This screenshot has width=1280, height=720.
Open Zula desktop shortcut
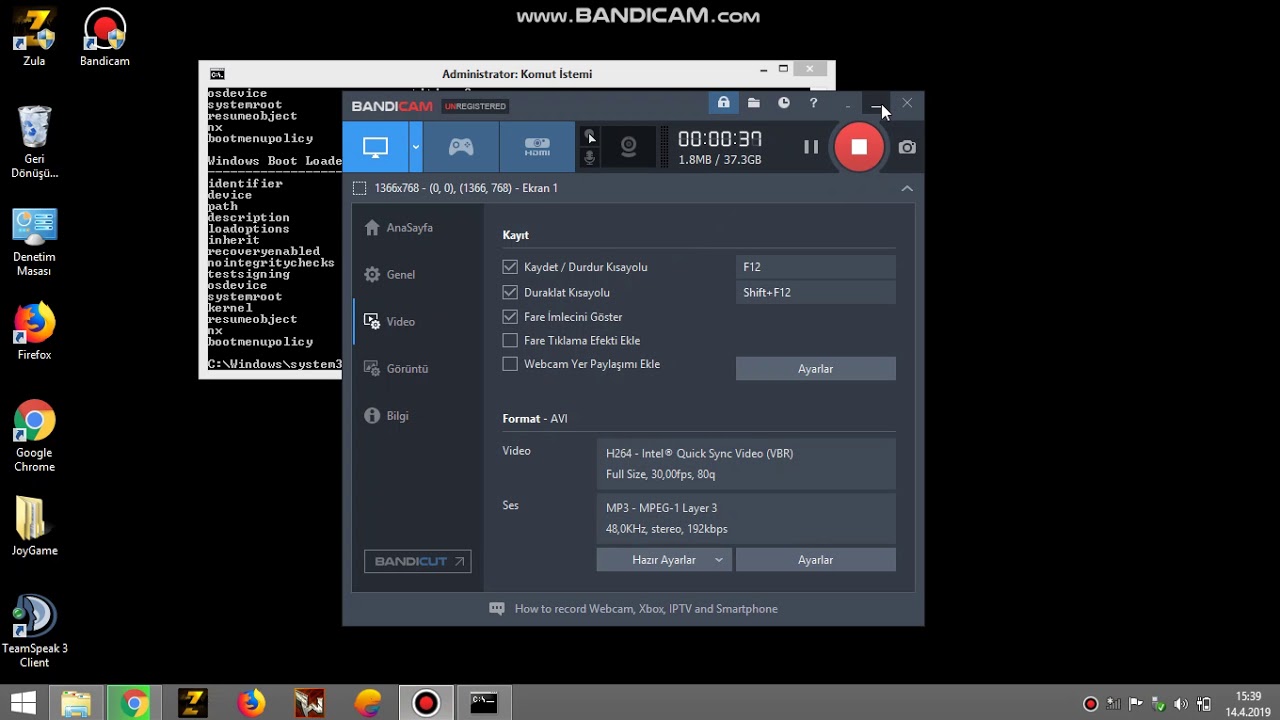[x=34, y=37]
